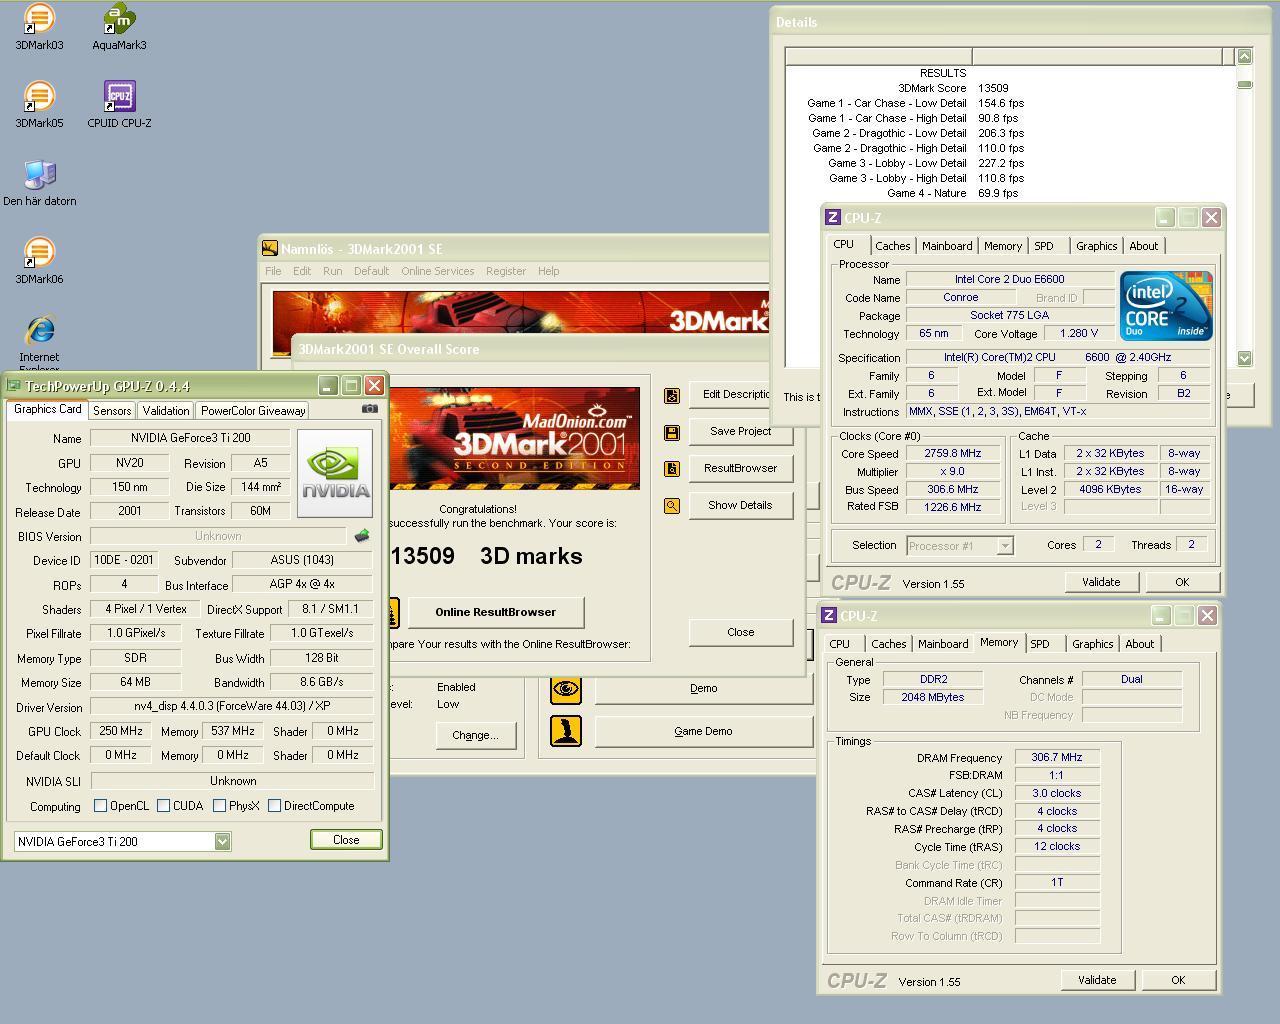Click the Save Project button
Image resolution: width=1280 pixels, height=1024 pixels.
pos(740,431)
